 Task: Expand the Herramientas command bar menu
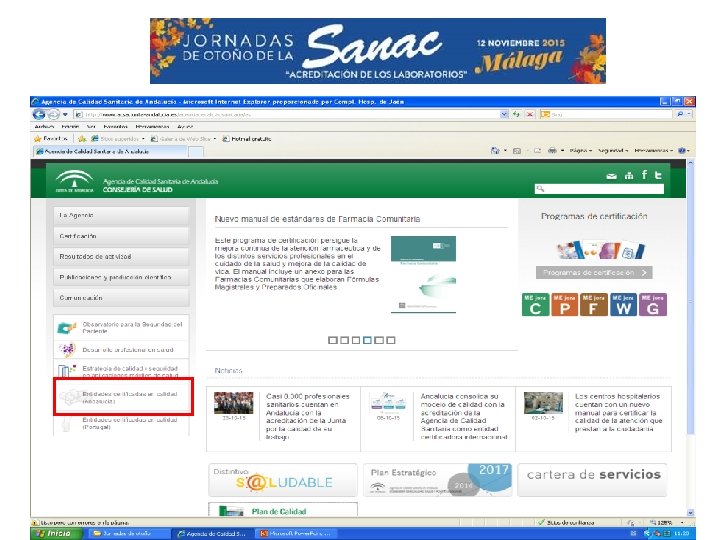[x=653, y=151]
